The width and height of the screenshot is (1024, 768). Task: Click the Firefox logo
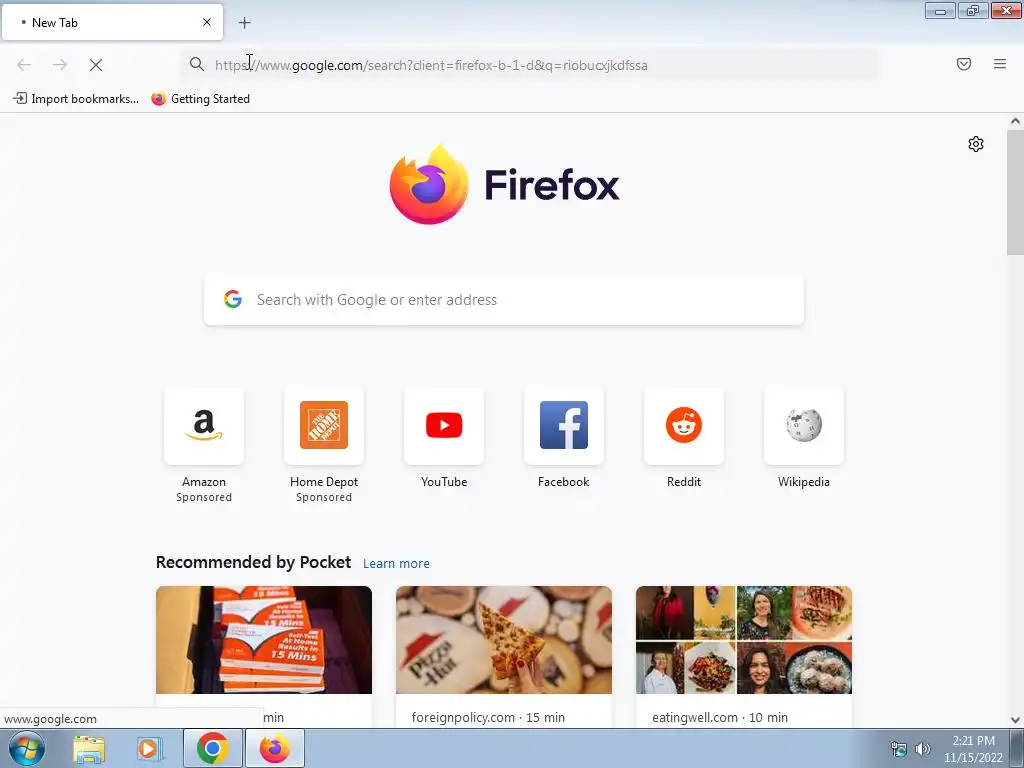click(504, 184)
